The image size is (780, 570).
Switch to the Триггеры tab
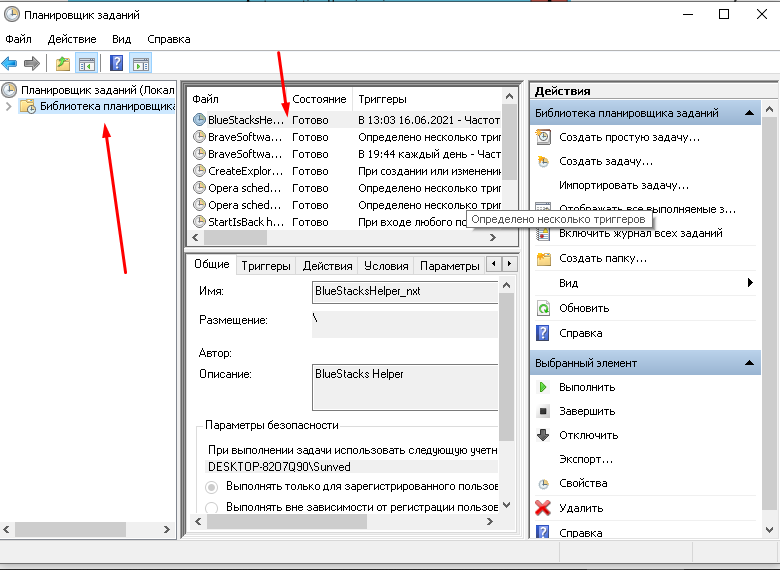pyautogui.click(x=266, y=266)
